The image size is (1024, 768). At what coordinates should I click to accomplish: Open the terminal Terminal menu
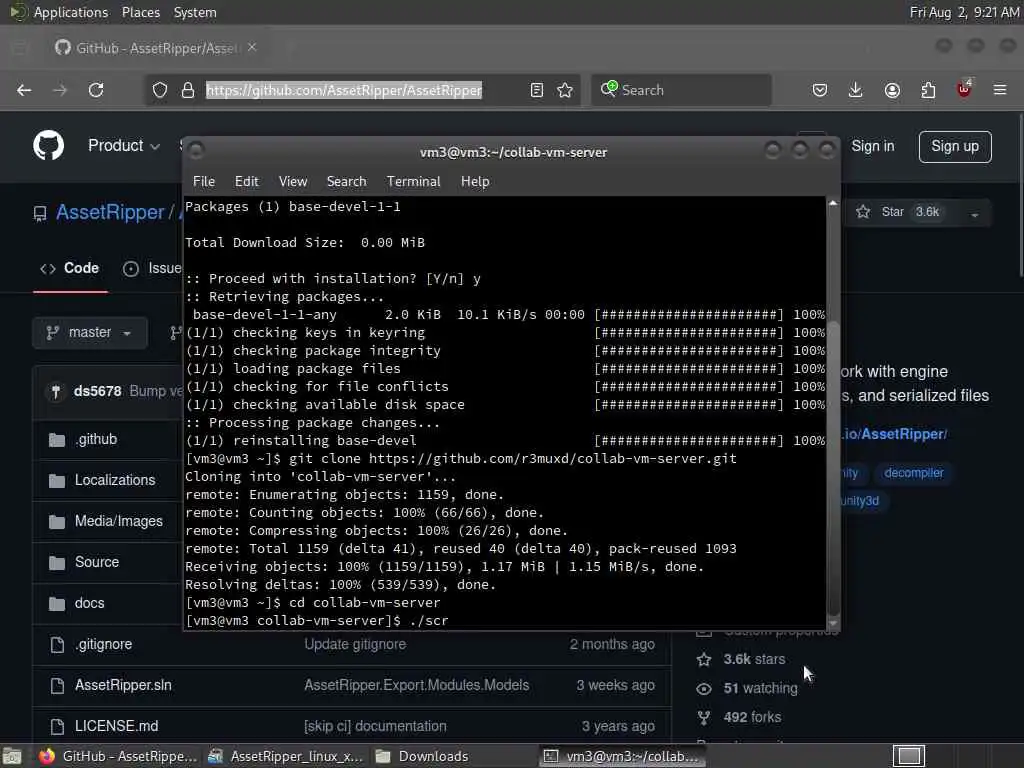point(413,182)
